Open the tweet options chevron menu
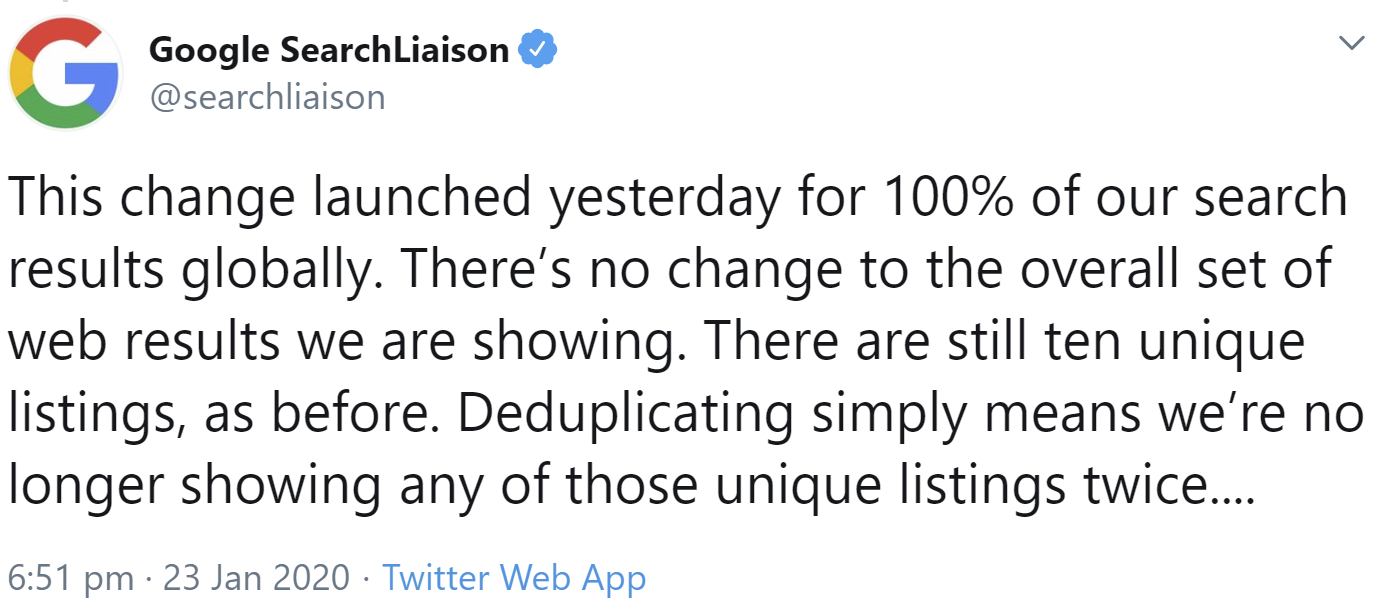The width and height of the screenshot is (1389, 609). point(1351,43)
